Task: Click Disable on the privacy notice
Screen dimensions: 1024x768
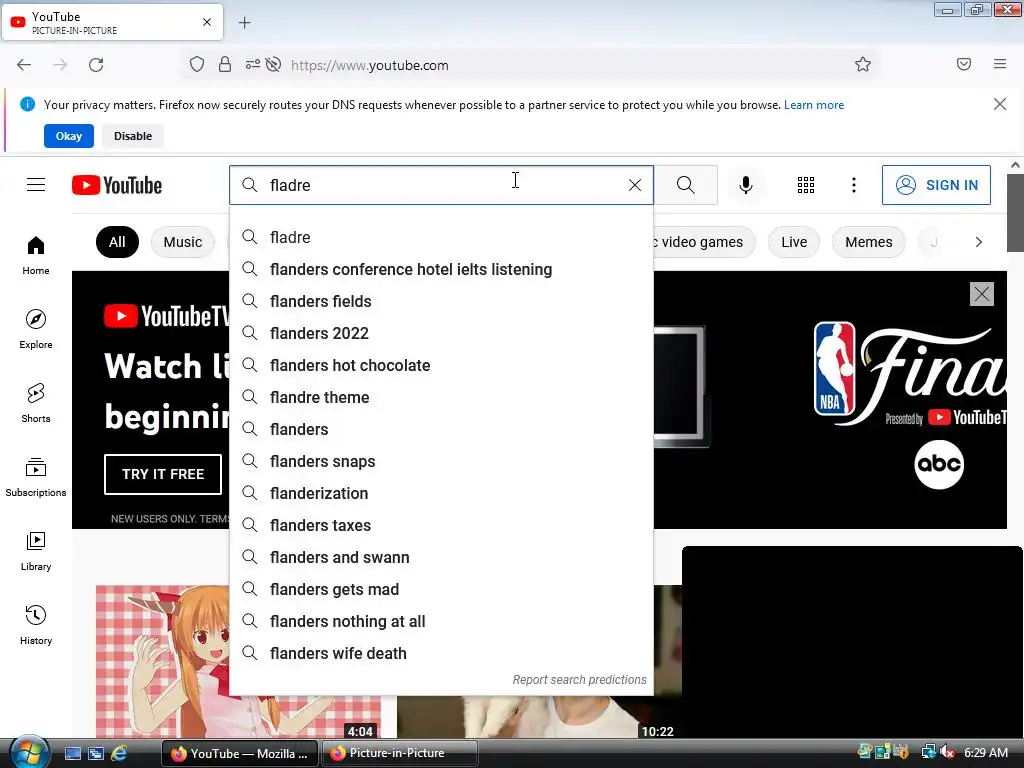Action: (133, 136)
